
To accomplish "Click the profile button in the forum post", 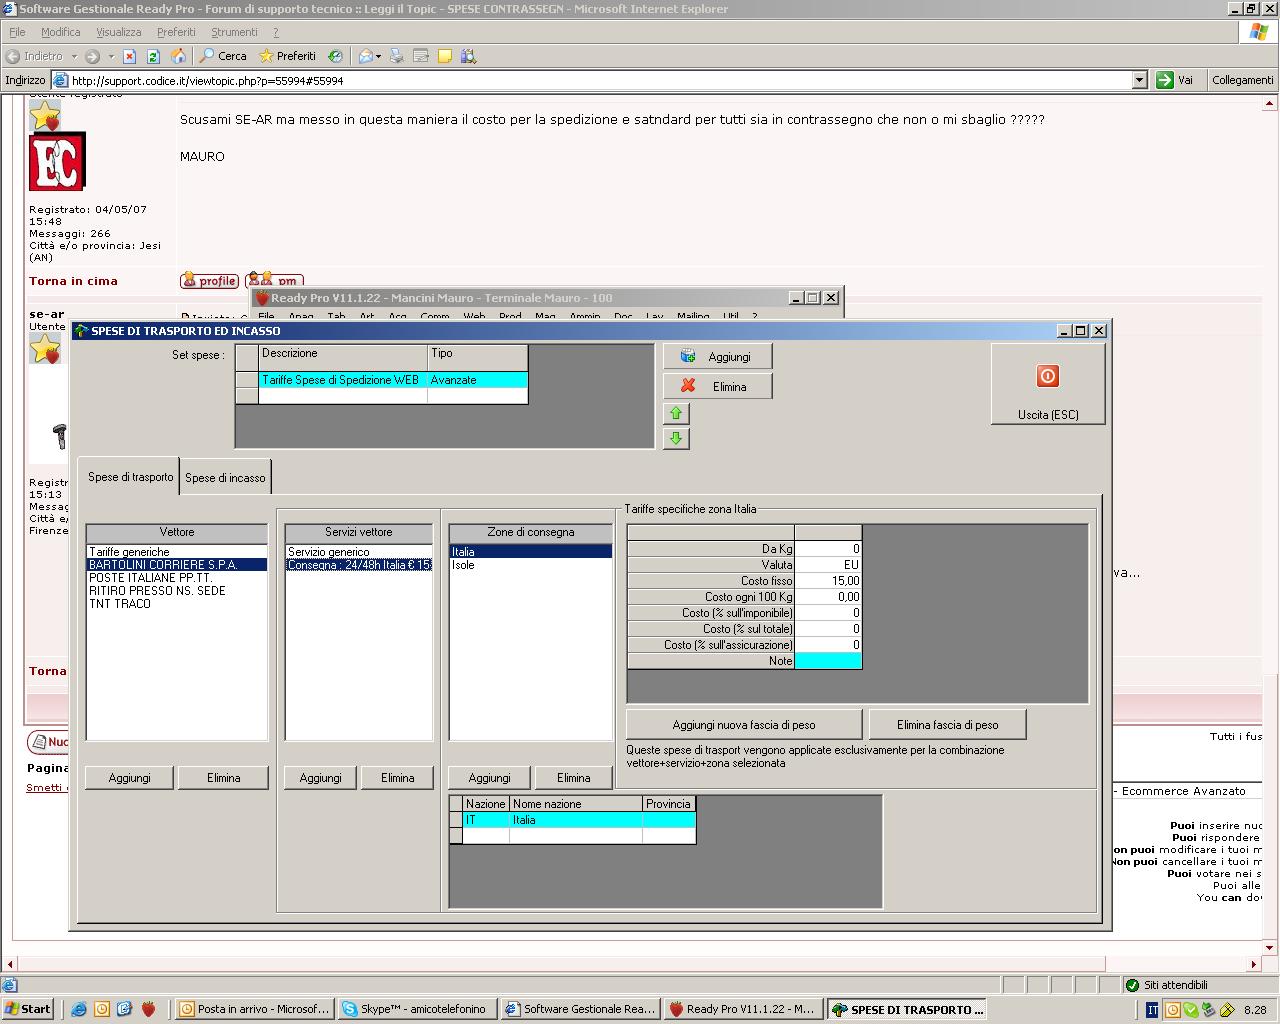I will (210, 281).
